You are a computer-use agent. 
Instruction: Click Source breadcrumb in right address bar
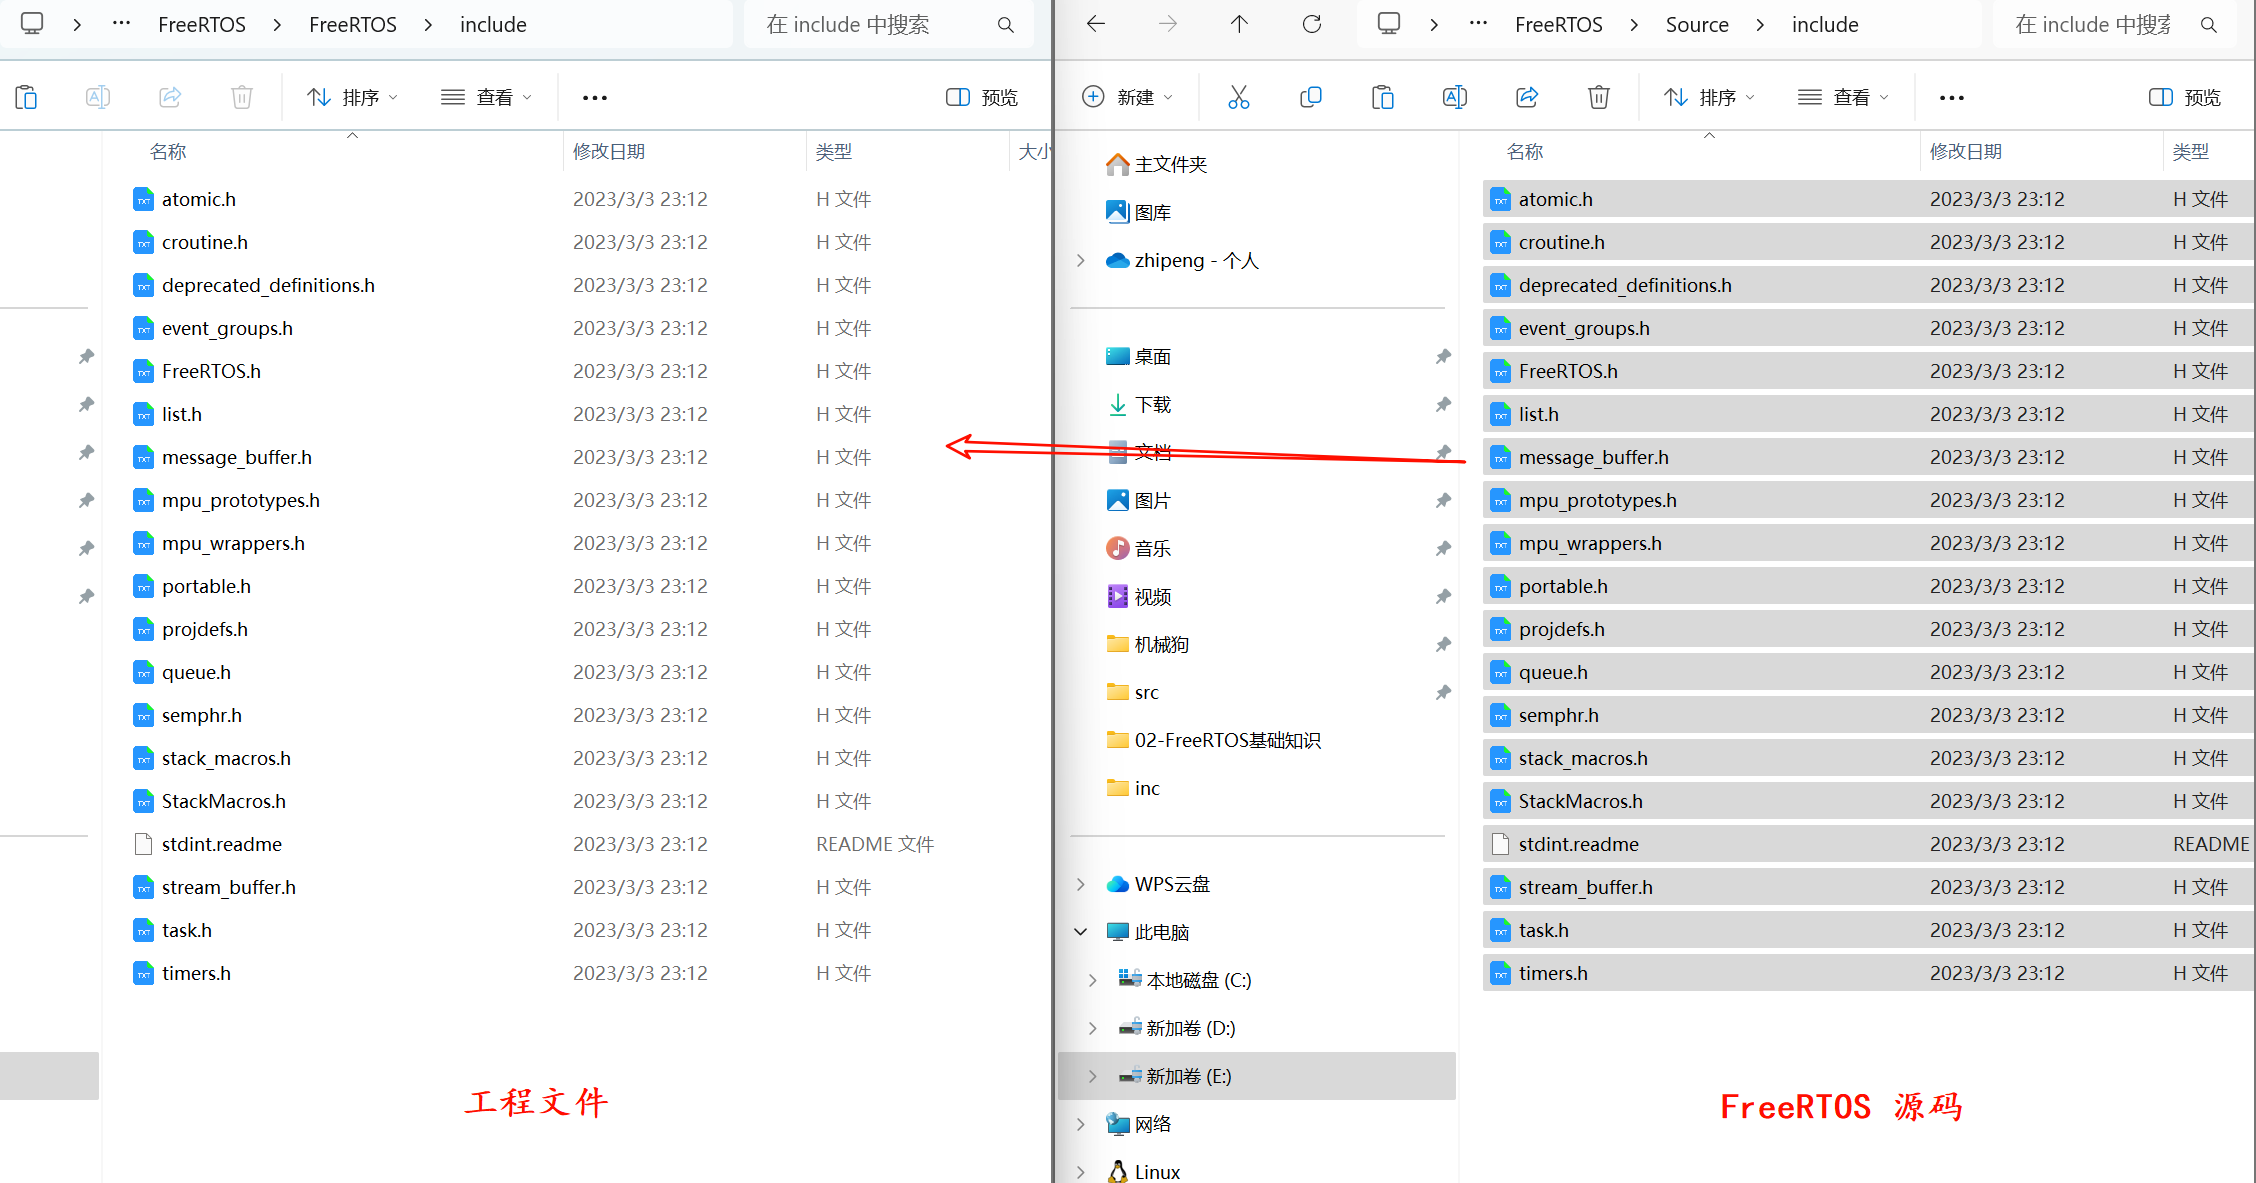1697,25
